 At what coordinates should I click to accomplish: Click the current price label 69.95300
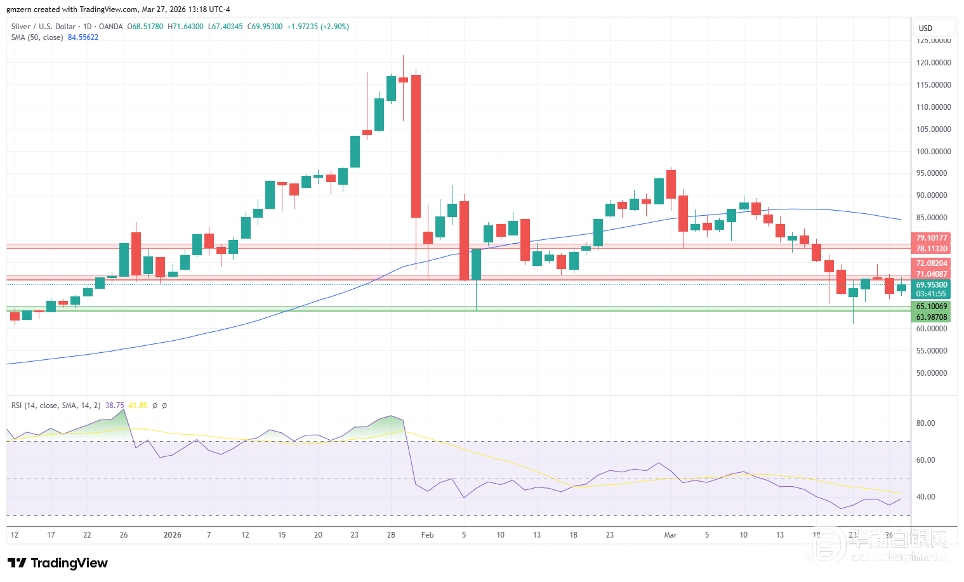932,285
